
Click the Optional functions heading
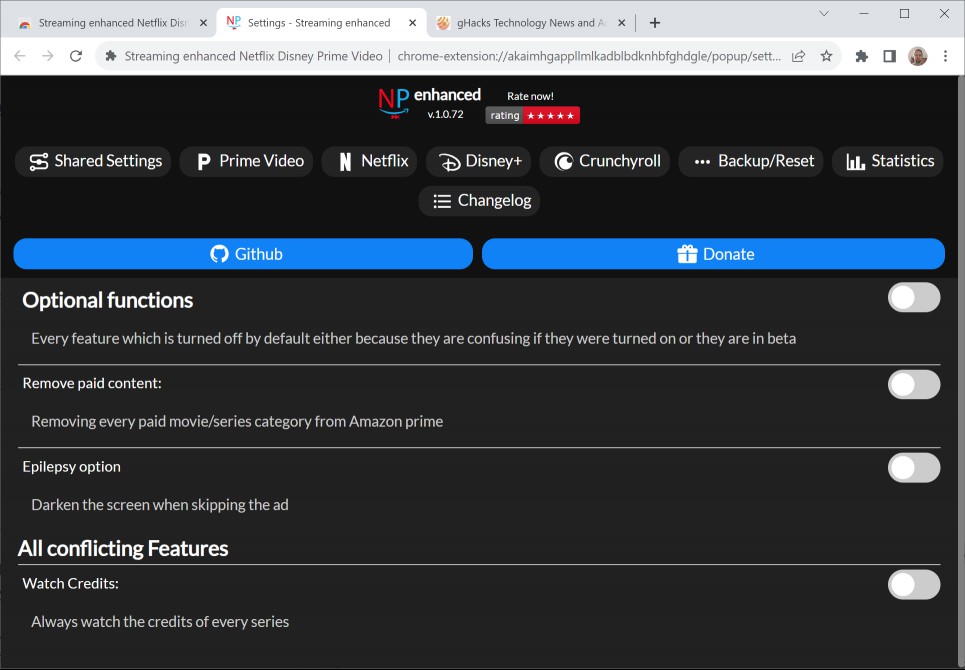[x=108, y=300]
